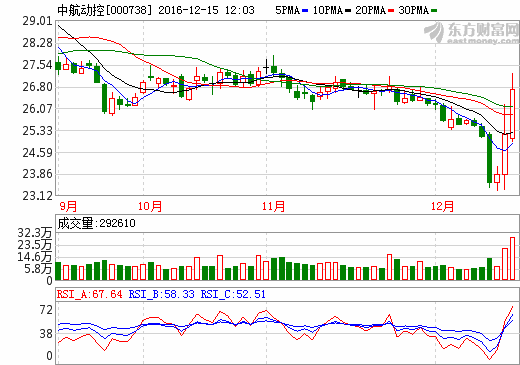Viewport: 520px width, 365px height.
Task: Click the 5.8万 volume axis label
Action: coord(38,269)
